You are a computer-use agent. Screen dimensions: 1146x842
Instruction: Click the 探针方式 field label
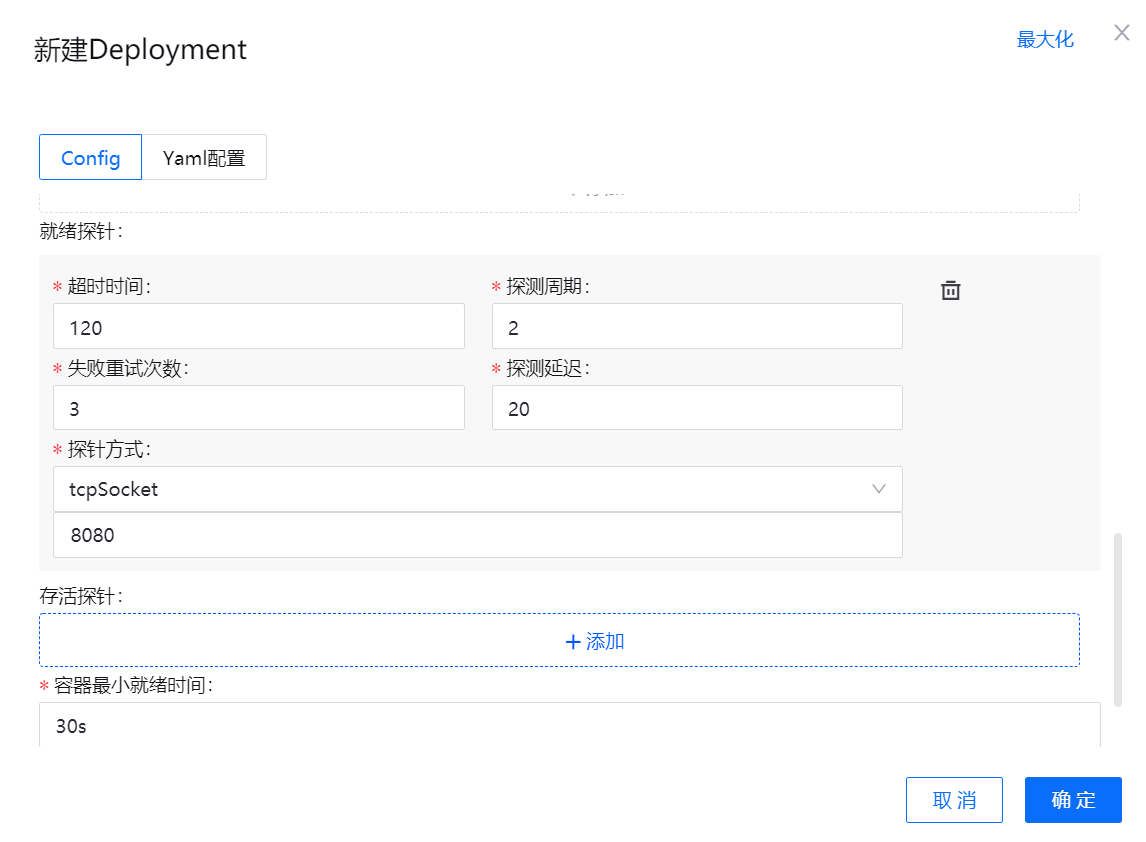coord(109,450)
